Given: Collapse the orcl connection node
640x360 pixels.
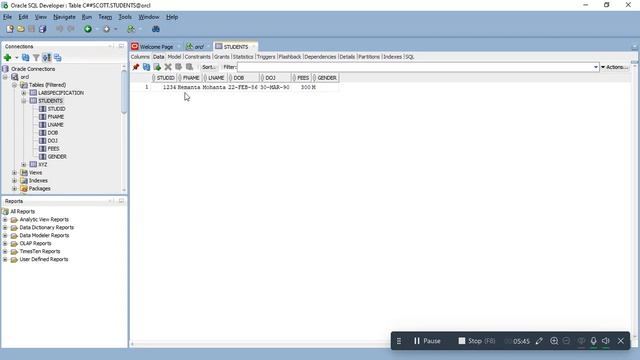Looking at the screenshot, I should pos(5,77).
